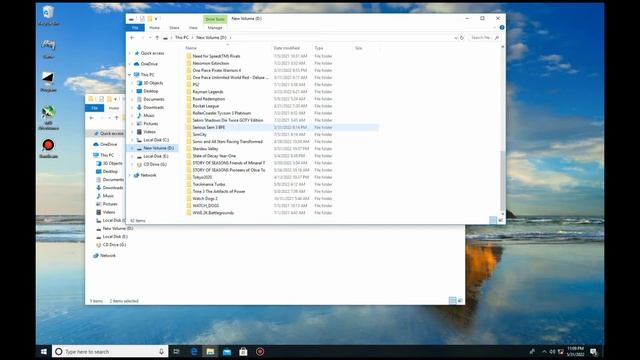Select the Watch Dogs 2 folder
The width and height of the screenshot is (640, 360).
point(205,198)
